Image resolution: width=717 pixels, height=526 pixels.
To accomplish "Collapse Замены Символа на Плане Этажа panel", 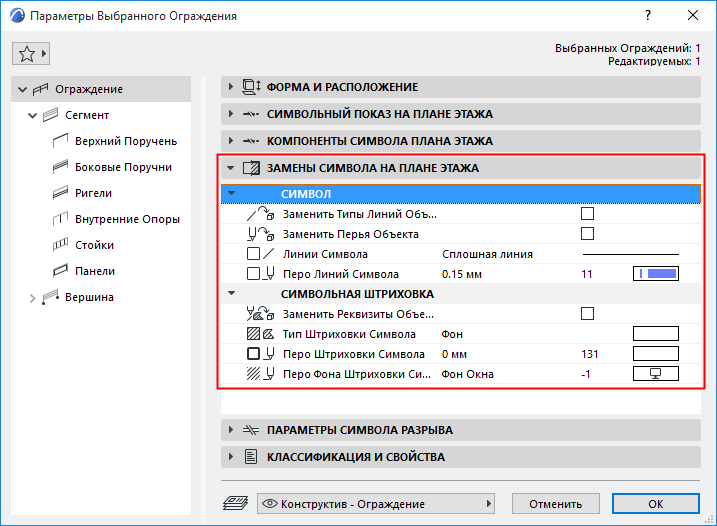I will tap(230, 168).
